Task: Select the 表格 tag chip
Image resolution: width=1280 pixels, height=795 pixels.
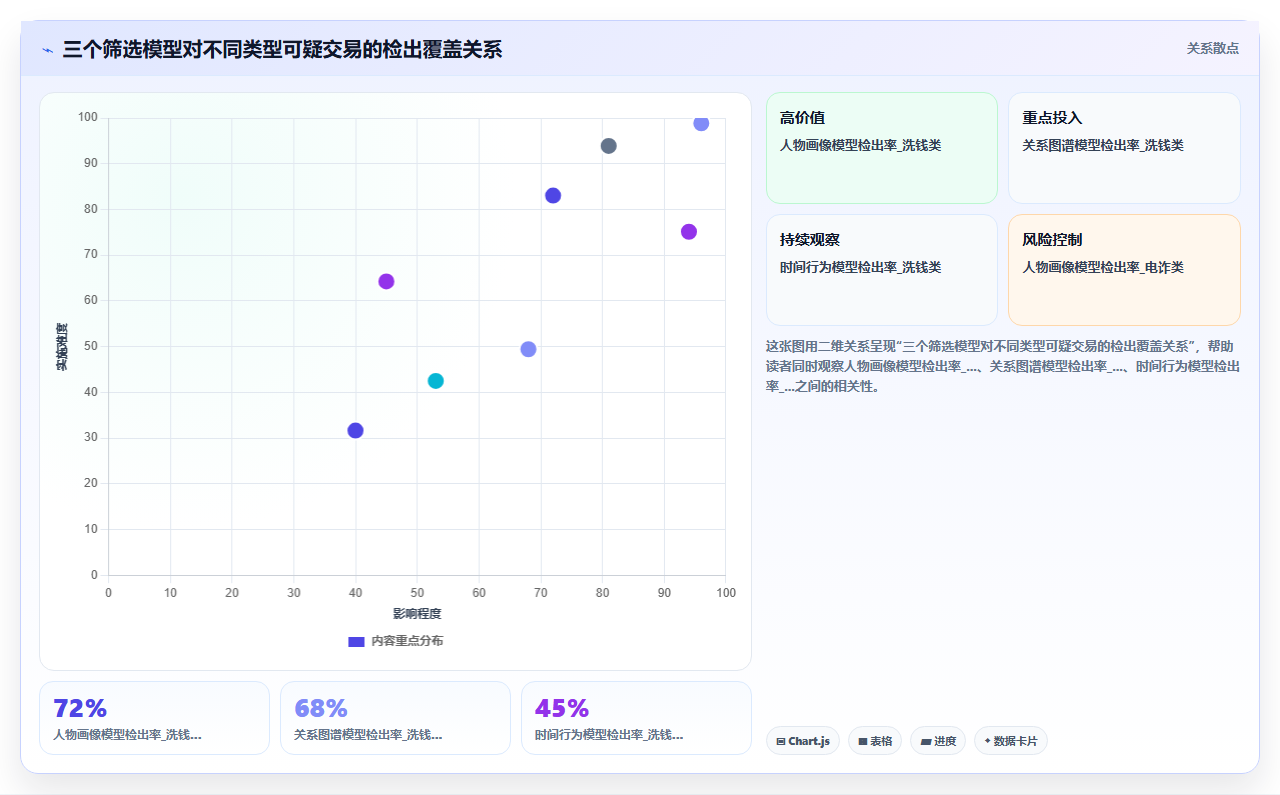Action: [x=875, y=741]
